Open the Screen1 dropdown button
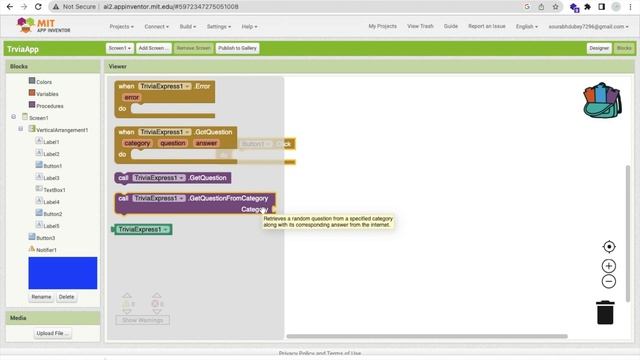 (120, 48)
